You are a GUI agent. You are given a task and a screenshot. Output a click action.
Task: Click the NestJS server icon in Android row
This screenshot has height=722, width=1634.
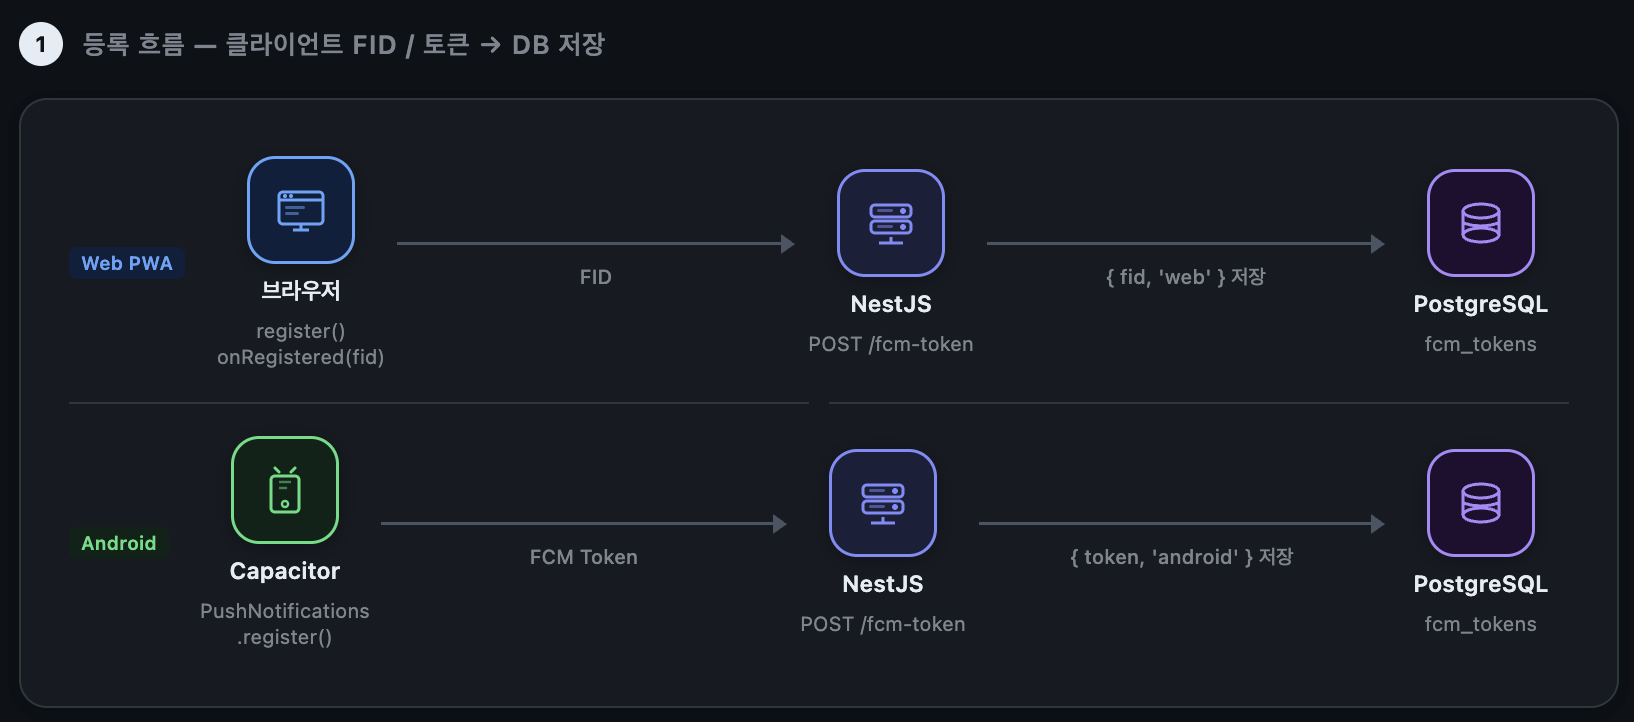(x=883, y=503)
